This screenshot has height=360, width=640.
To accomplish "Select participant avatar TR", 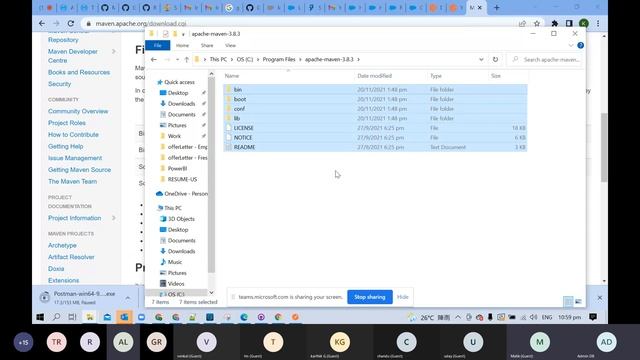I will pos(56,342).
